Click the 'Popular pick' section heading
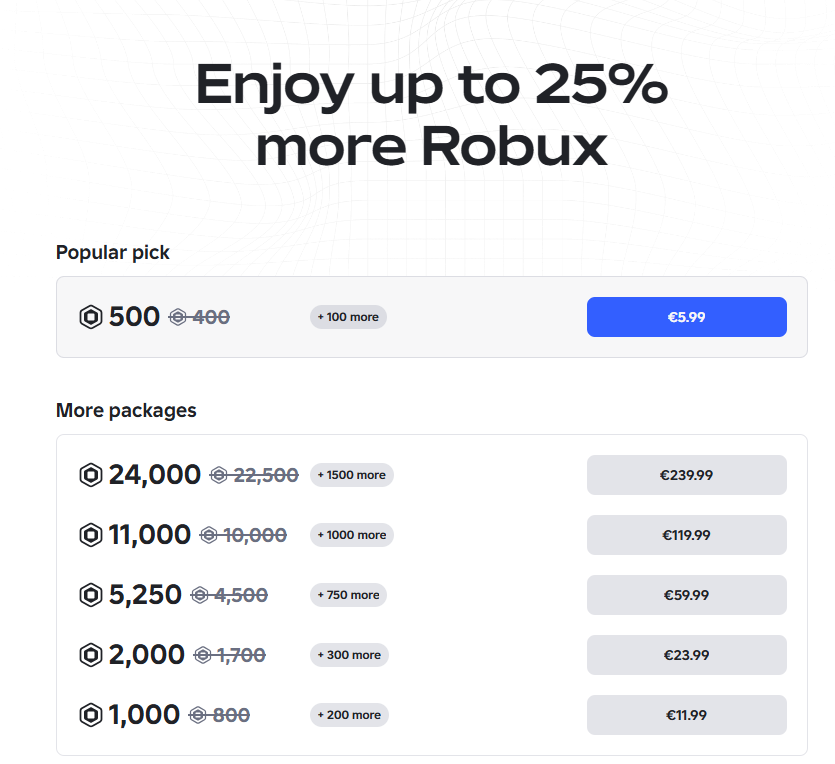The image size is (835, 764). tap(112, 252)
